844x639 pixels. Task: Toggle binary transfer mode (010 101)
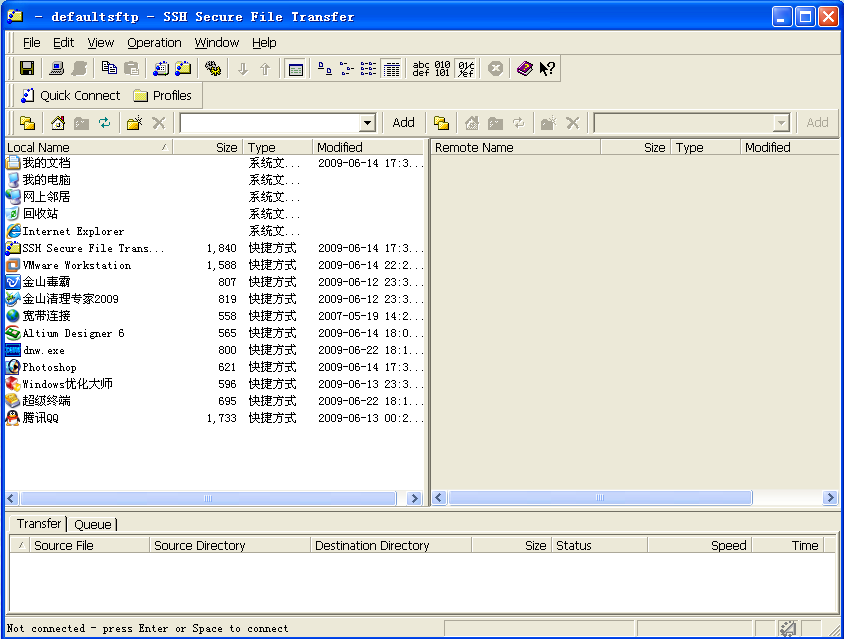(x=443, y=68)
